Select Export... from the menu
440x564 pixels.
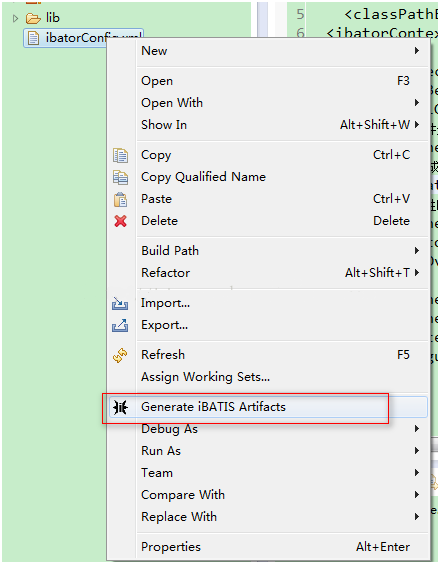[x=267, y=325]
